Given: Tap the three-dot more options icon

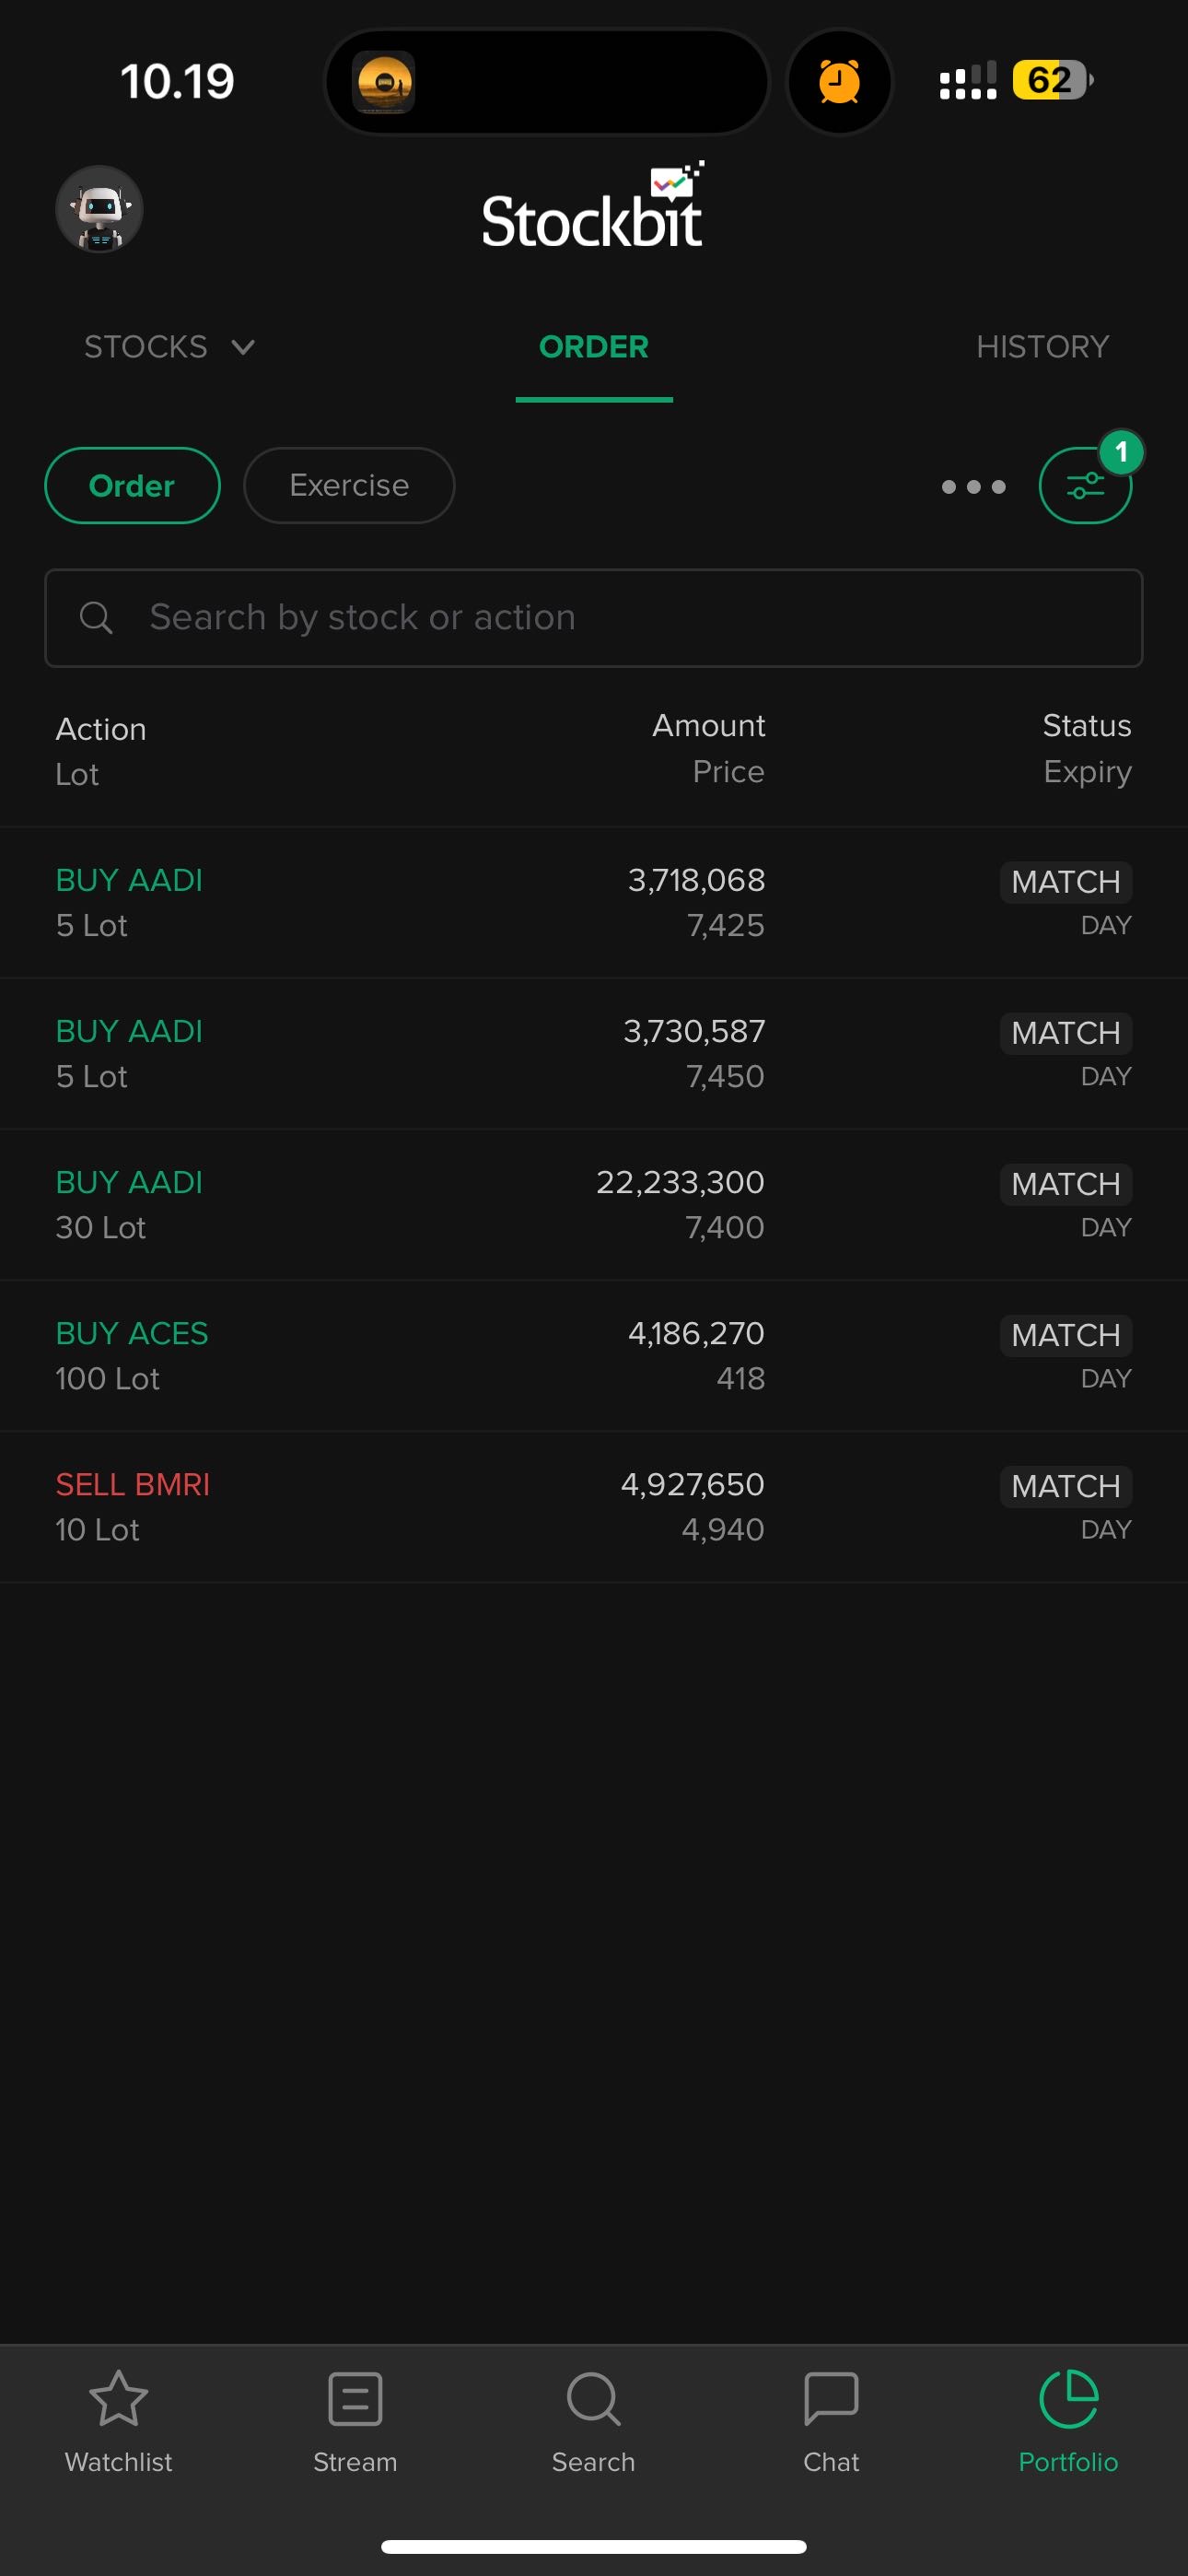Looking at the screenshot, I should [973, 487].
